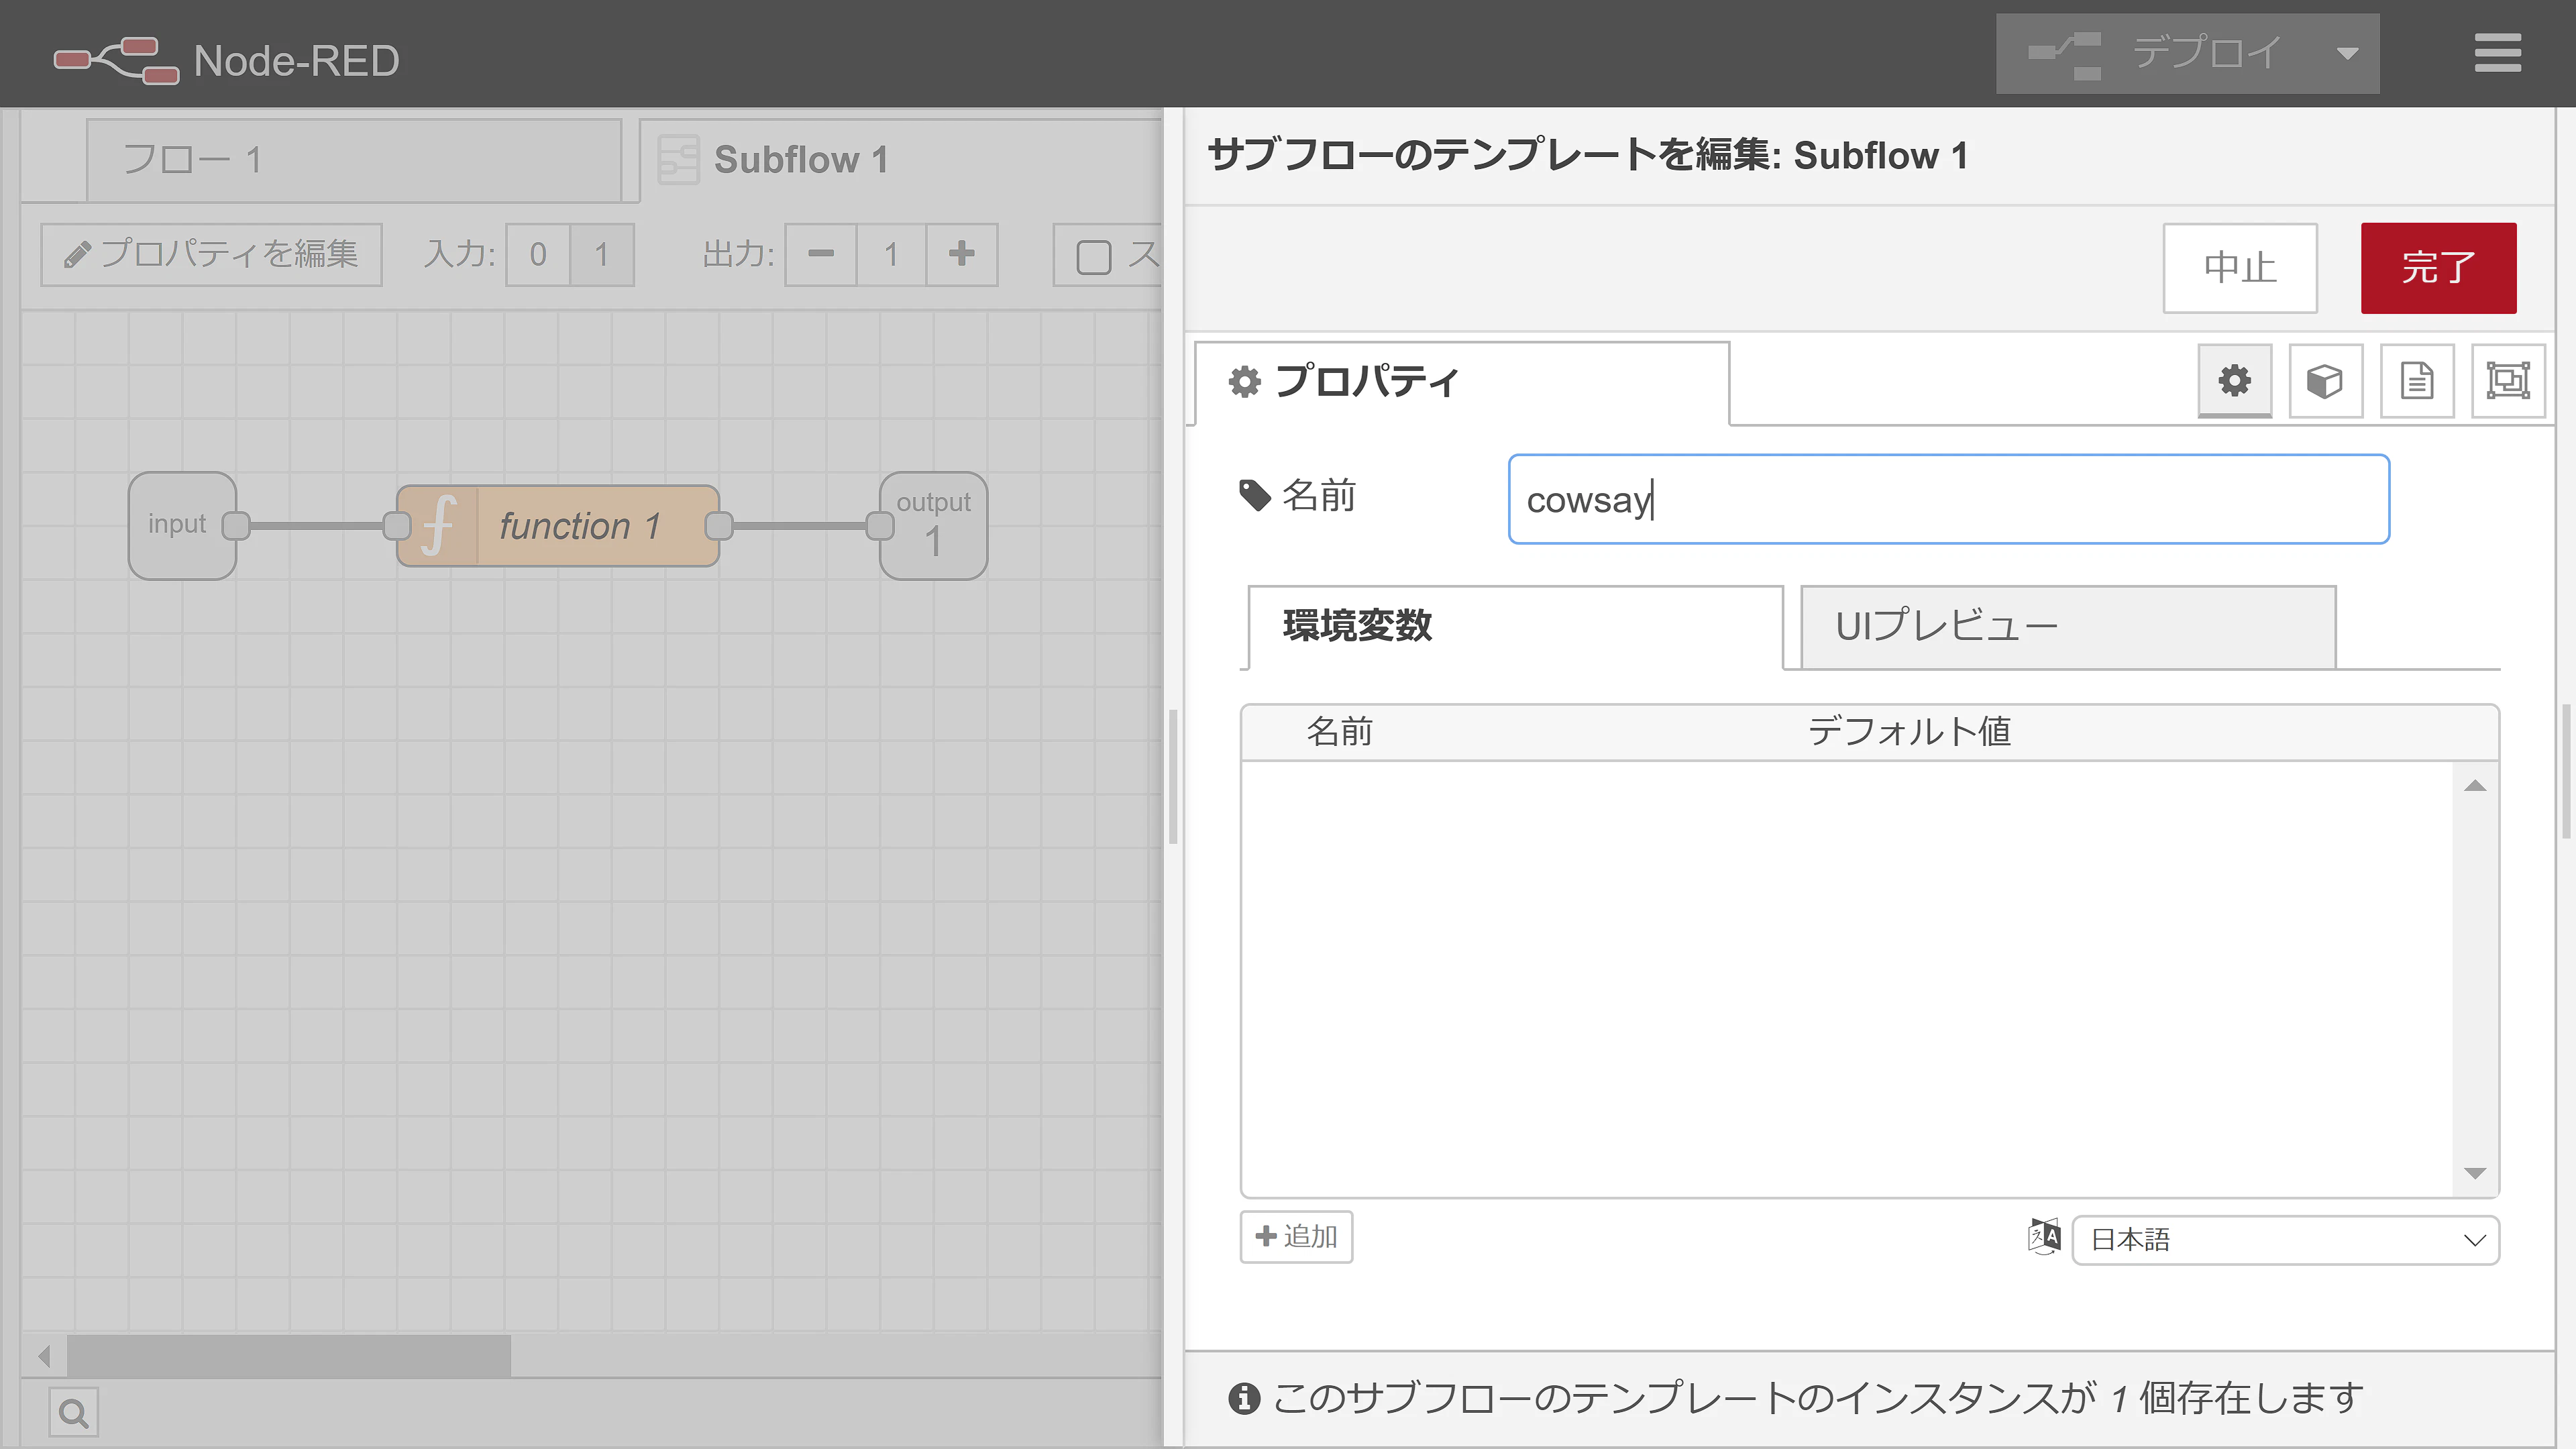Click the Node-RED logo icon
The image size is (2576, 1449).
(x=116, y=60)
